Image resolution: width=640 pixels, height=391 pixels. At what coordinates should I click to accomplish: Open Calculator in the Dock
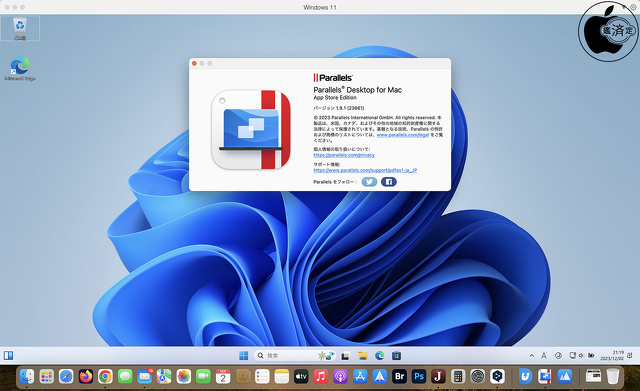pos(458,376)
